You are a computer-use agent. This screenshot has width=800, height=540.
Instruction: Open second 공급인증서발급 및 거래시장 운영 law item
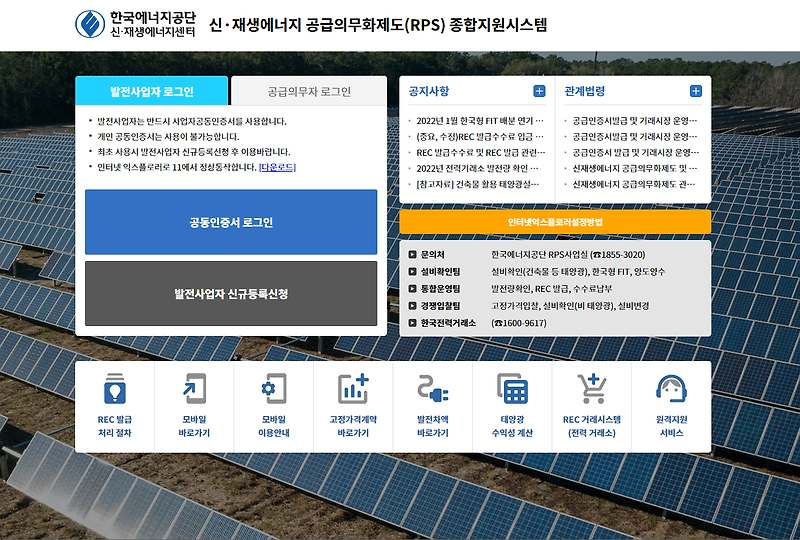click(634, 137)
